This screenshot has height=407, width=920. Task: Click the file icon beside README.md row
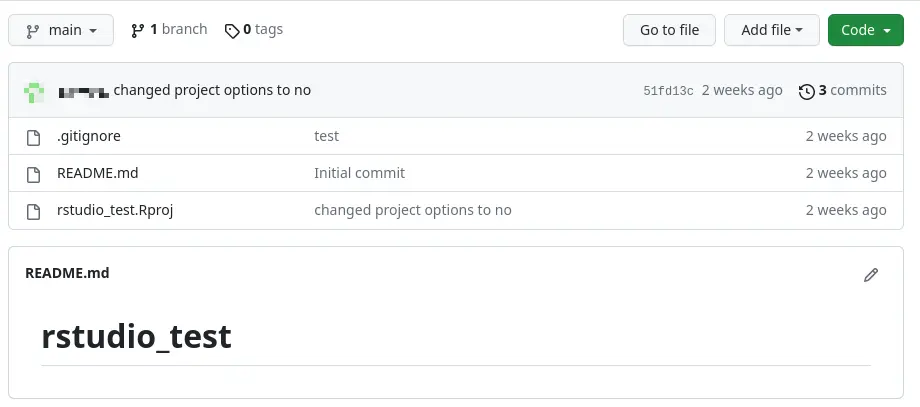click(x=33, y=174)
